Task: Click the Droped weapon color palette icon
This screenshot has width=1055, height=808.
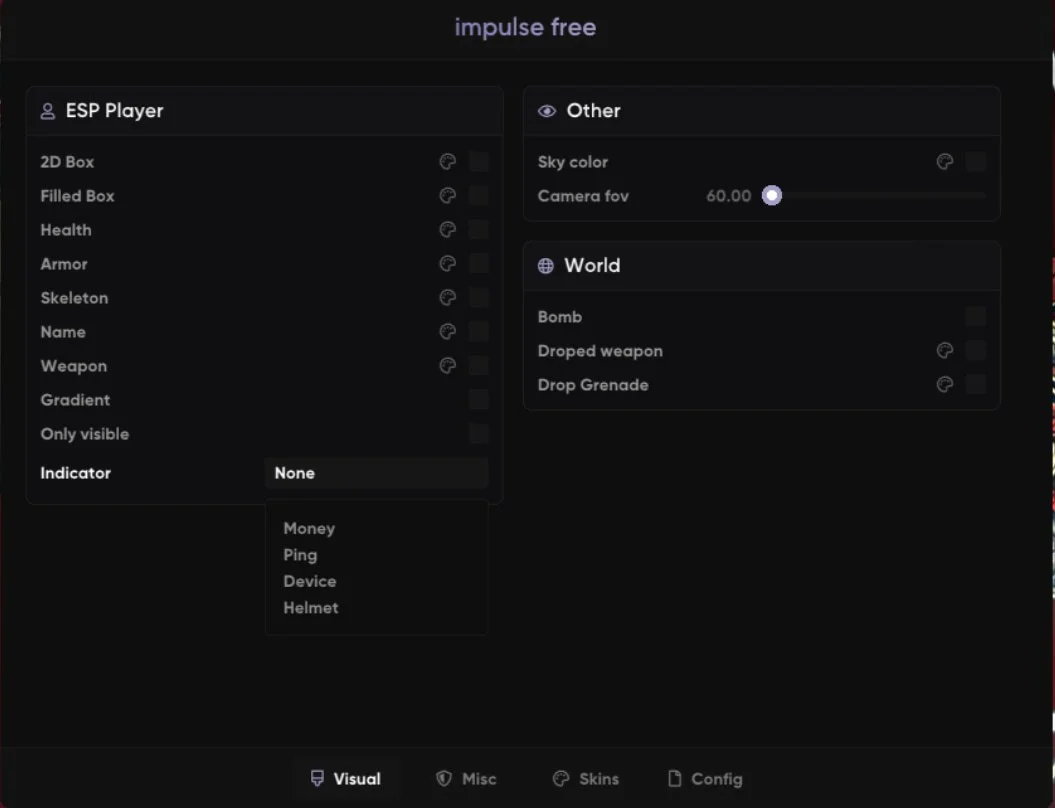Action: click(x=945, y=351)
